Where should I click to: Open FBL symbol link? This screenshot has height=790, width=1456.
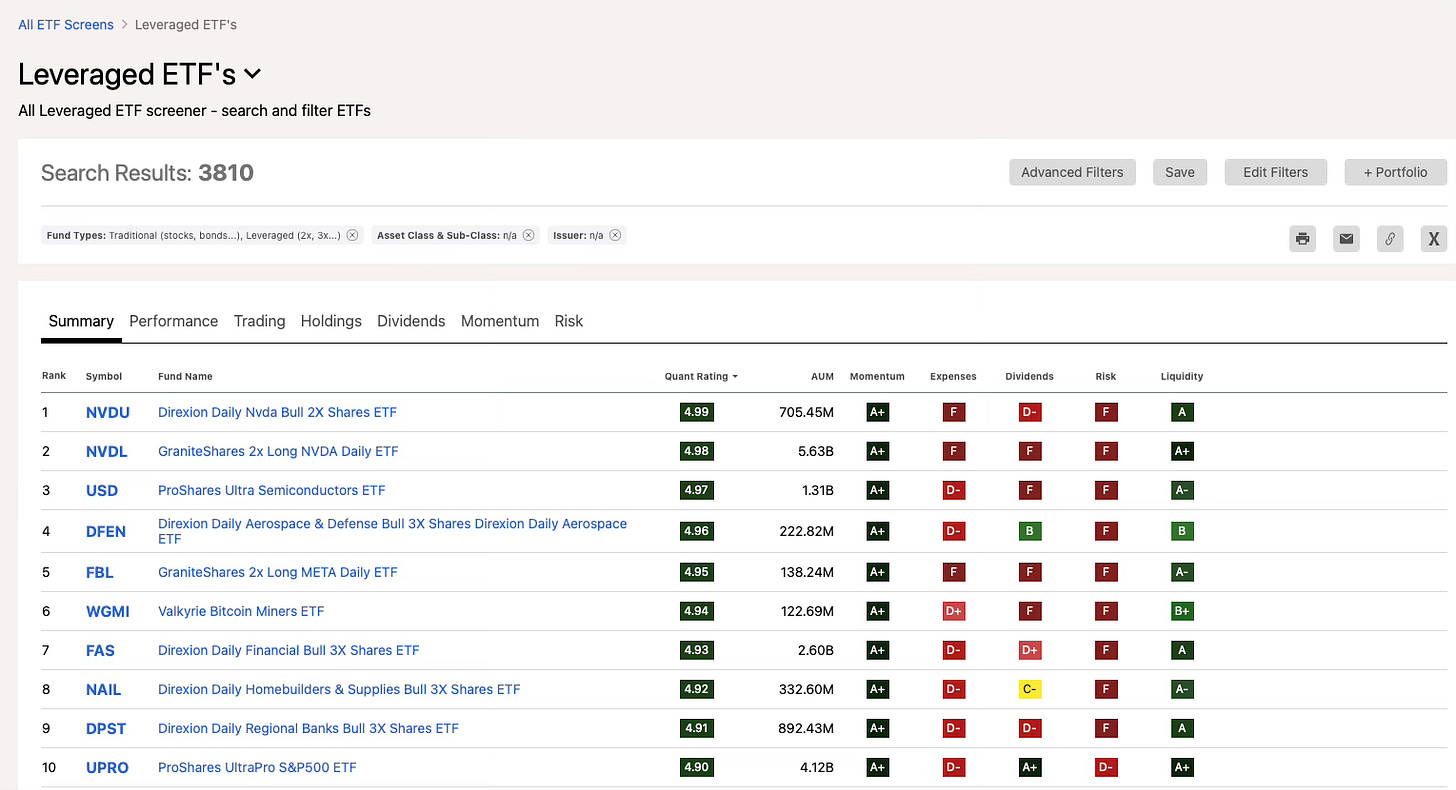[100, 572]
